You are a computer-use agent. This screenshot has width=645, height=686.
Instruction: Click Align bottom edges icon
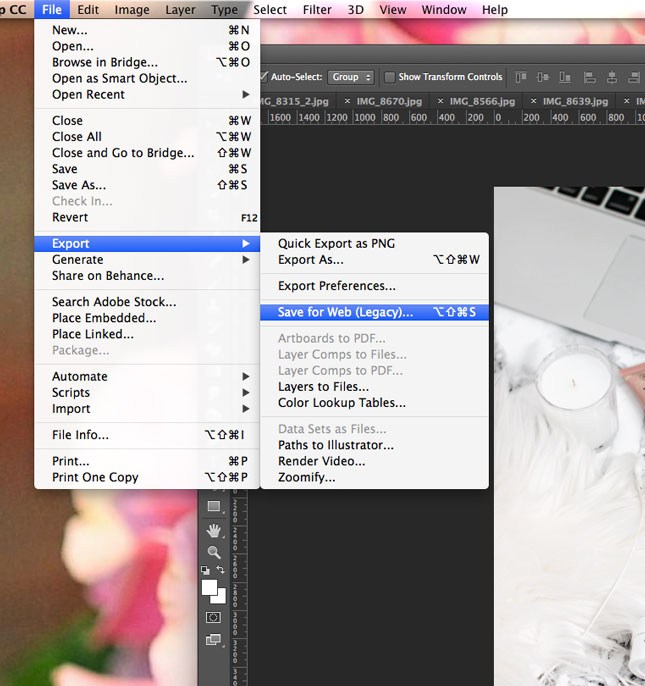coord(565,77)
